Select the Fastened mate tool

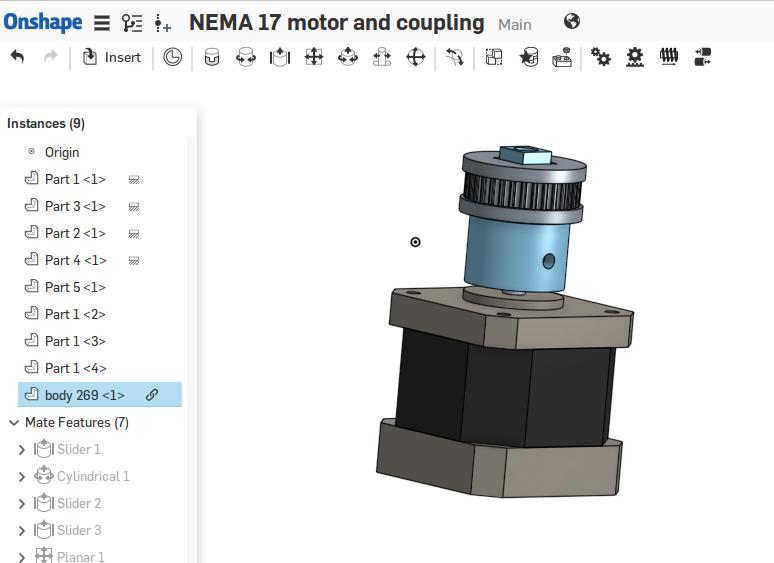click(x=212, y=57)
